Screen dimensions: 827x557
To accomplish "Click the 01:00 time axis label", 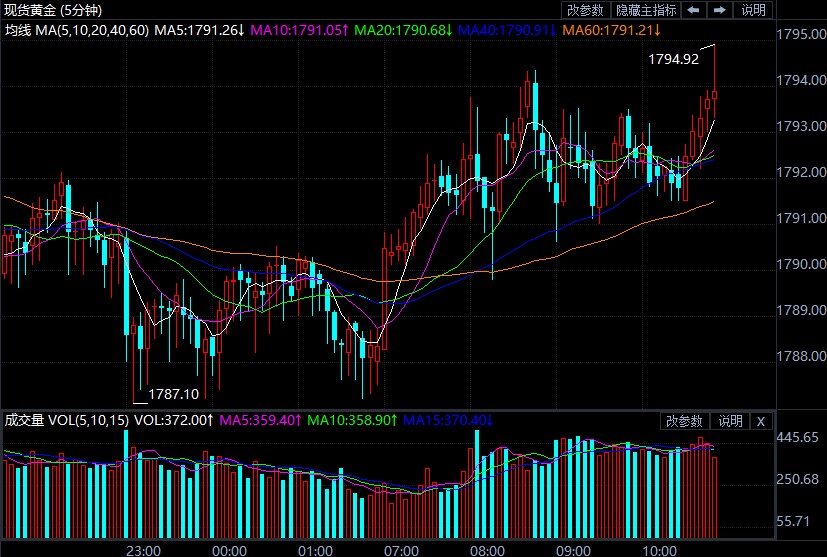I will tap(315, 551).
